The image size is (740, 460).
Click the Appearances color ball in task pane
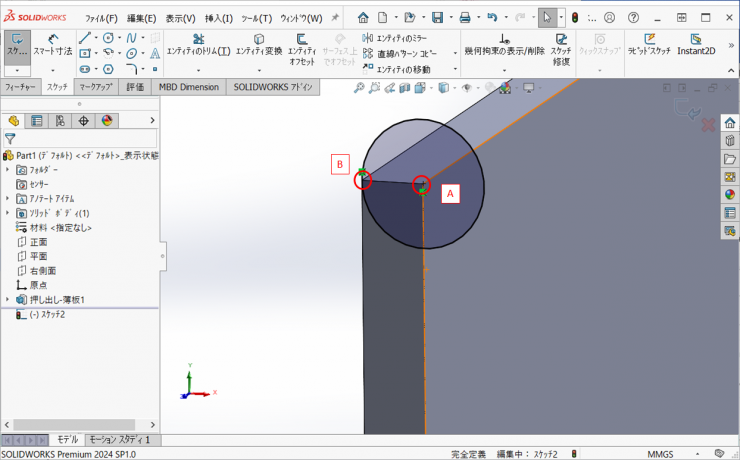pos(730,195)
